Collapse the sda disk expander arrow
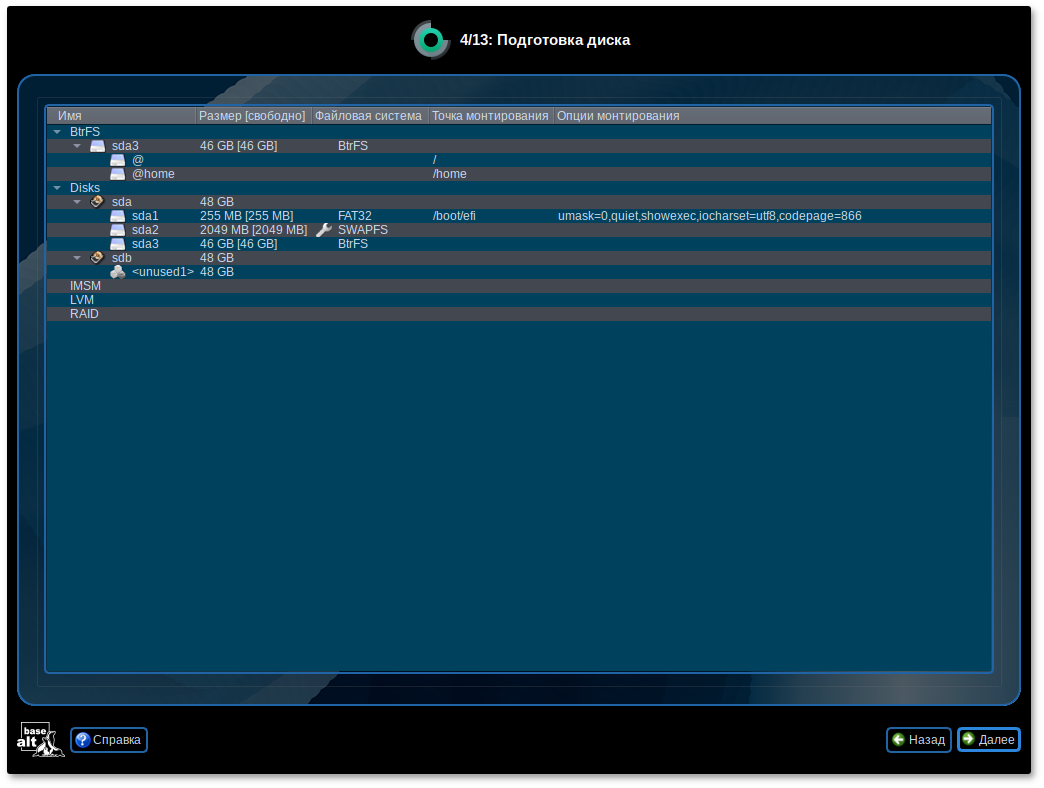 (77, 201)
